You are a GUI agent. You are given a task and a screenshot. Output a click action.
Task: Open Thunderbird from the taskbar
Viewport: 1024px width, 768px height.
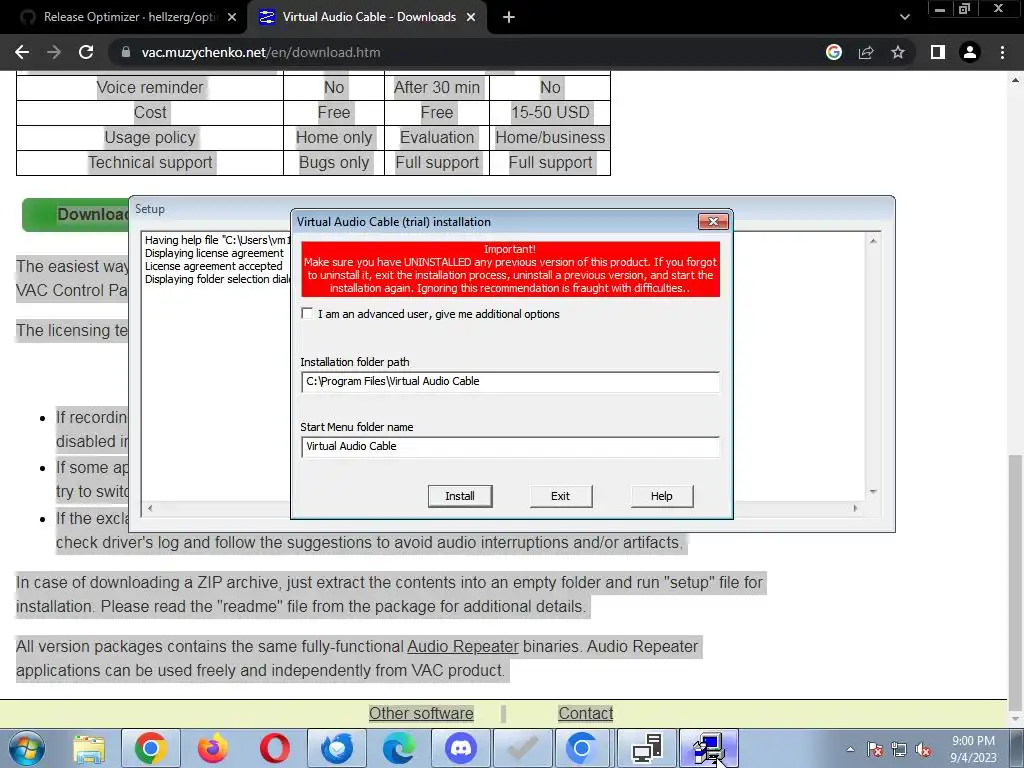[337, 748]
